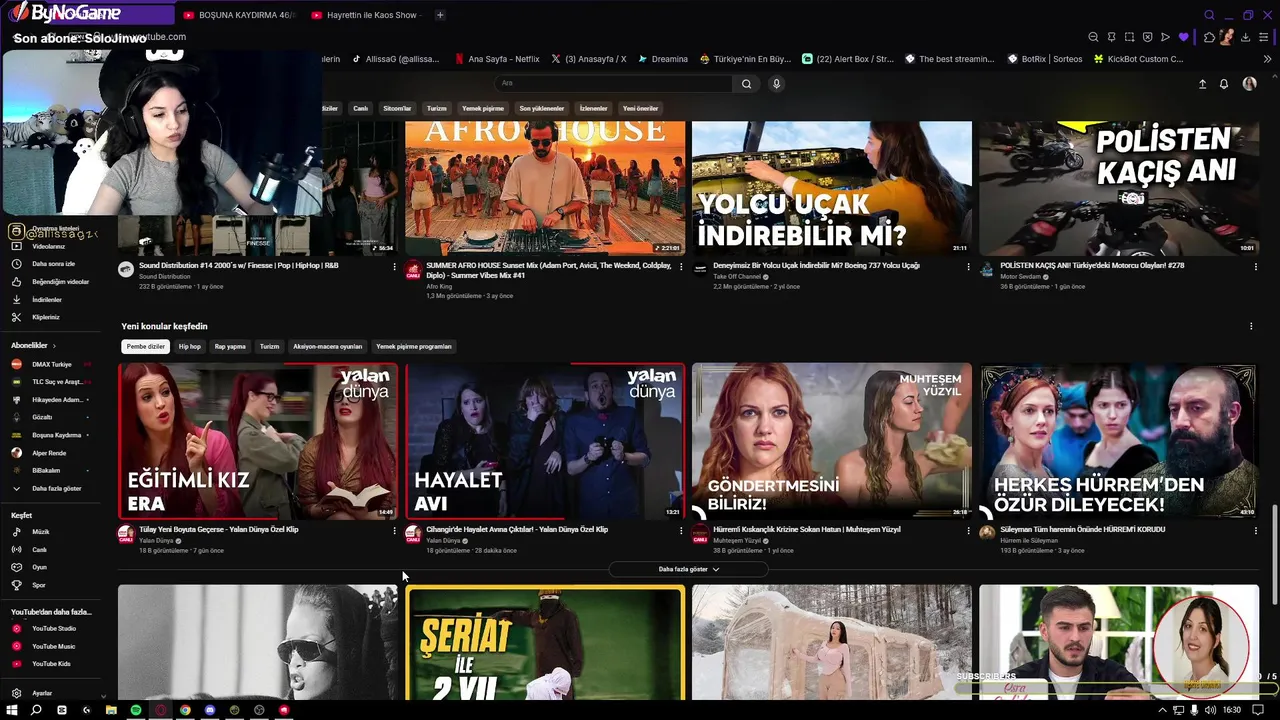Open options menu for Polisten Kaçış Anı video
The width and height of the screenshot is (1280, 720).
1255,267
